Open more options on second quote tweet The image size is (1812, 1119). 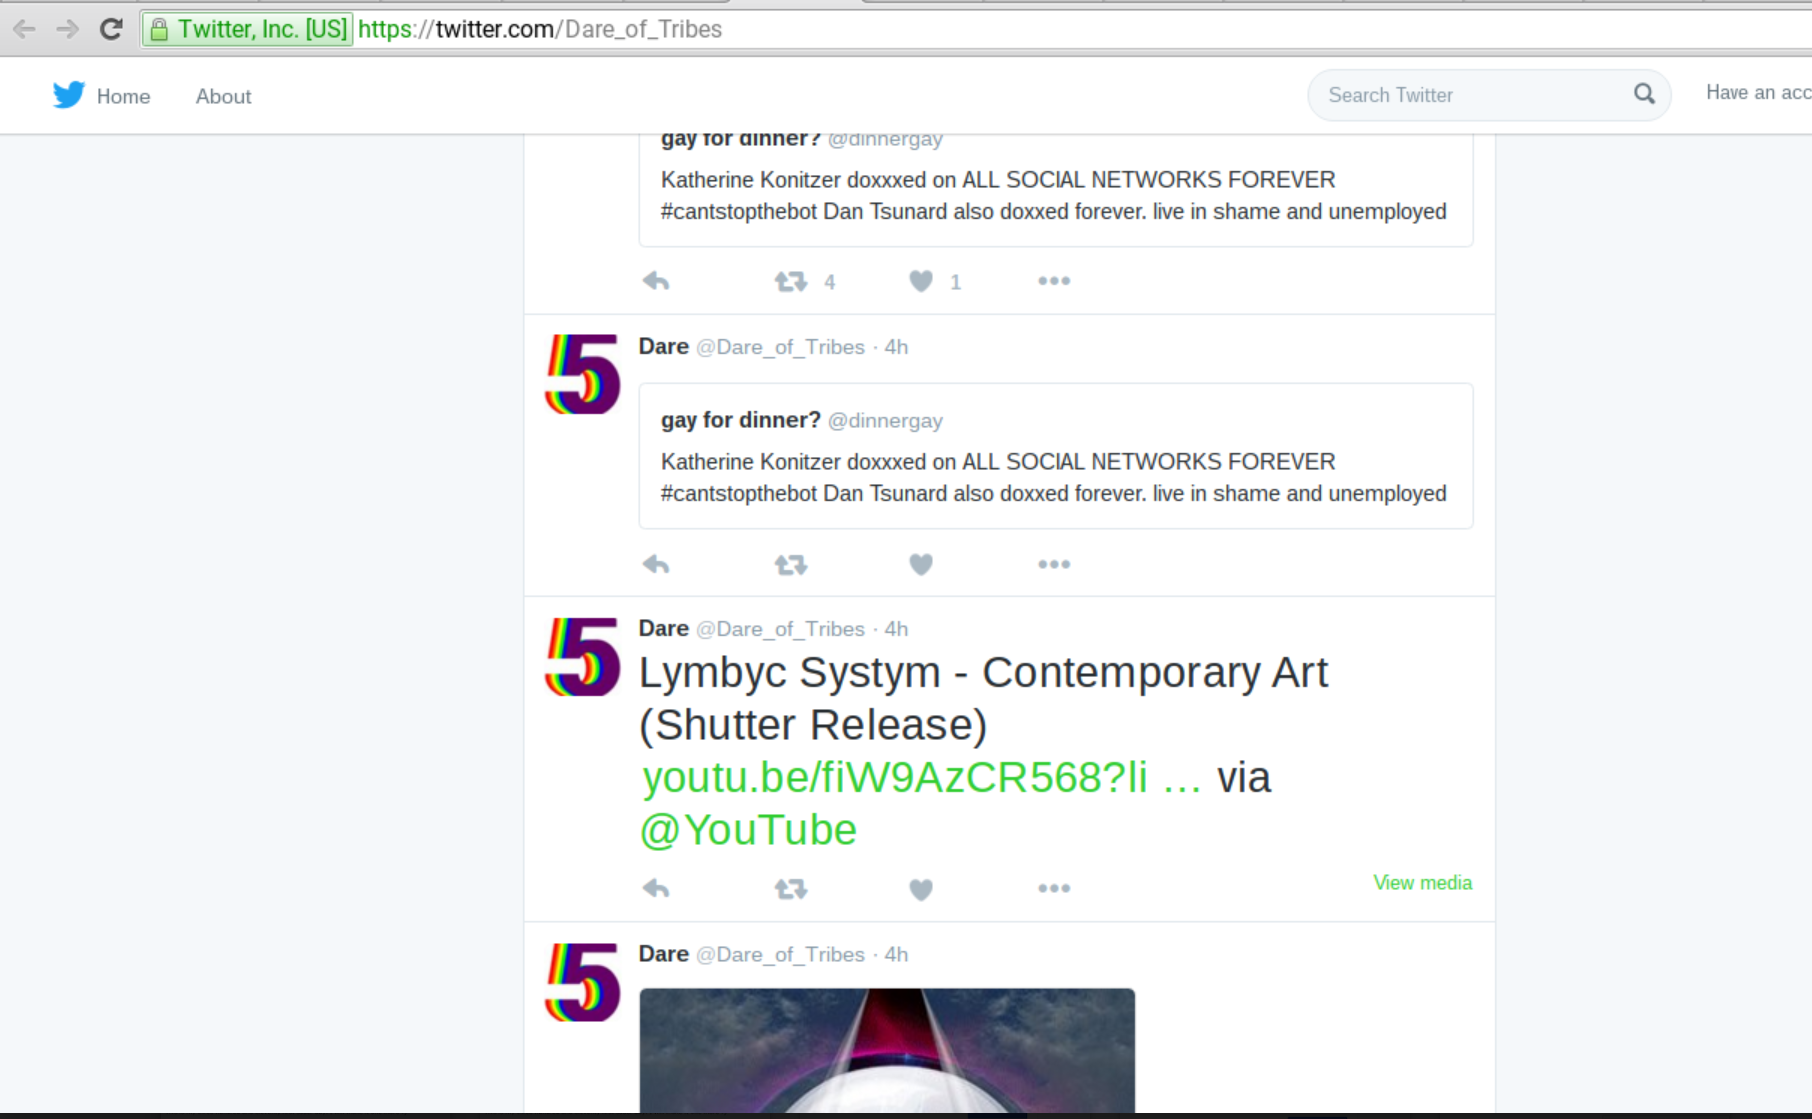(x=1054, y=565)
